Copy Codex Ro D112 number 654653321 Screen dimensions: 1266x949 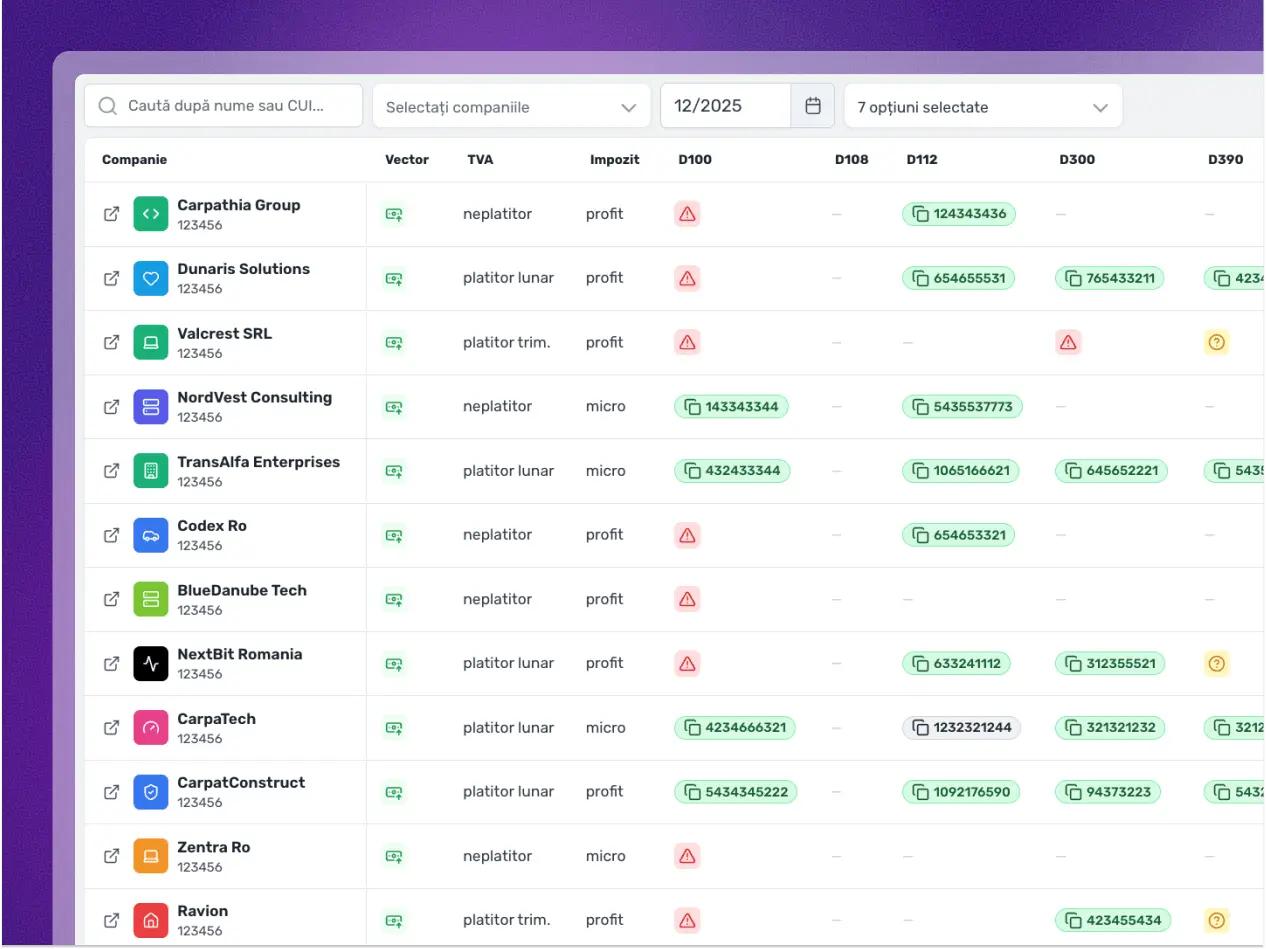click(958, 535)
